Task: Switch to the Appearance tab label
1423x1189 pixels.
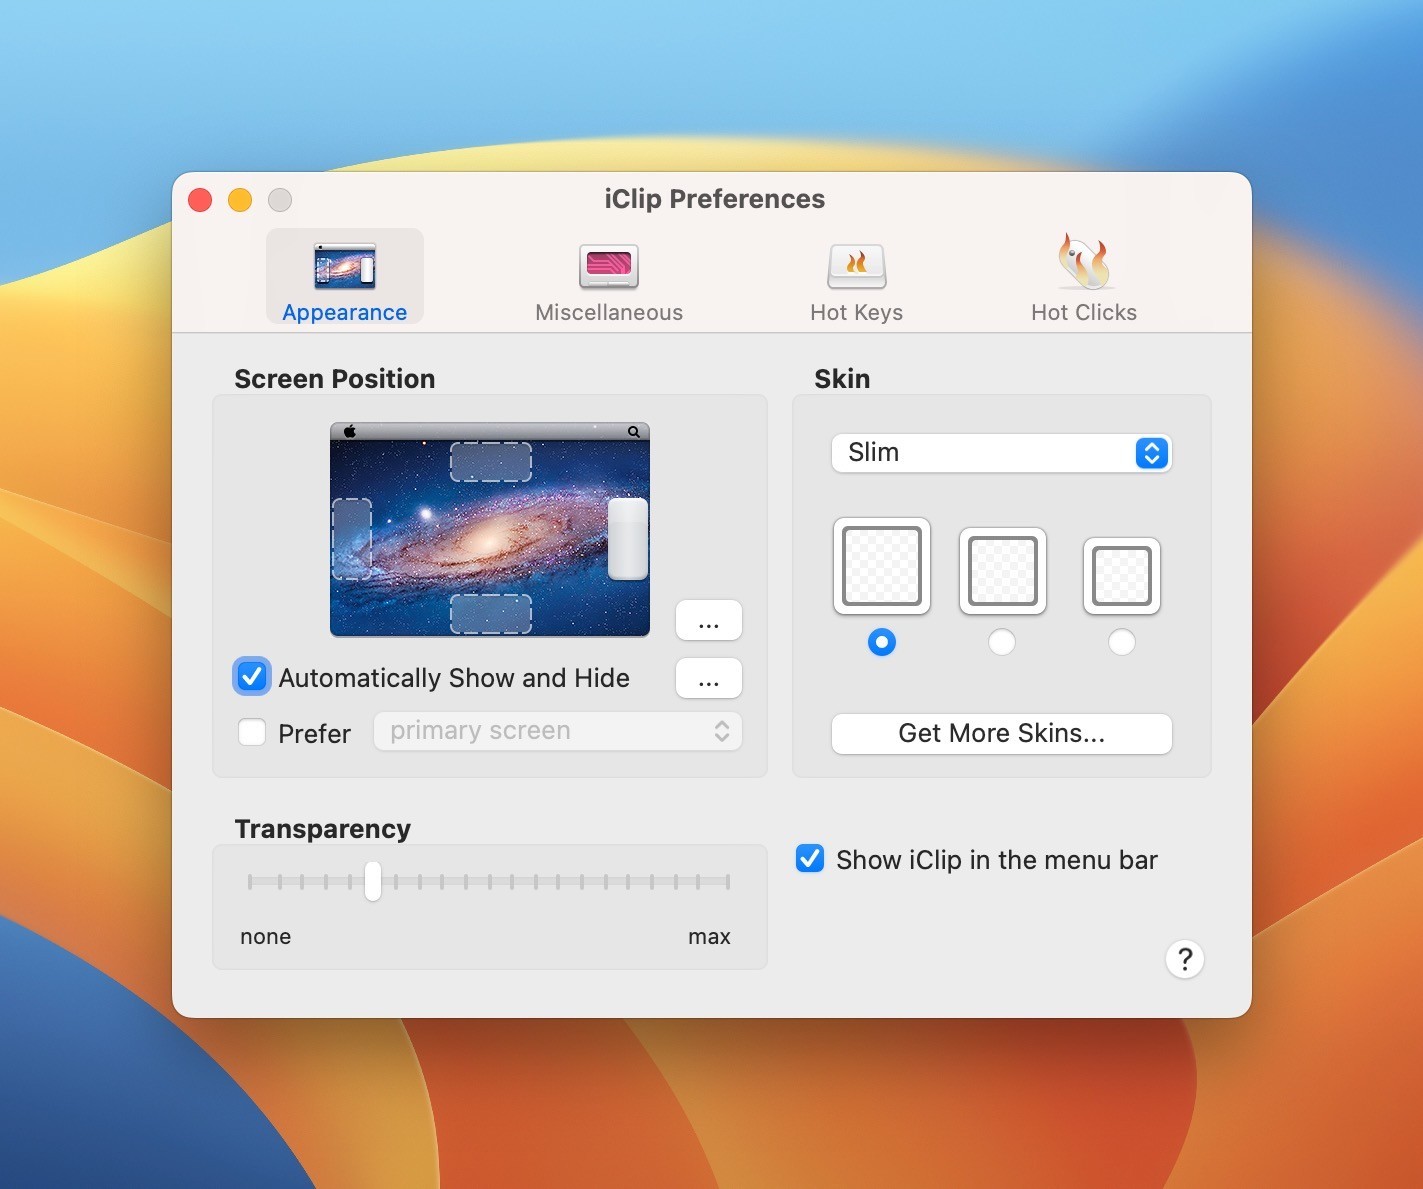Action: click(x=345, y=313)
